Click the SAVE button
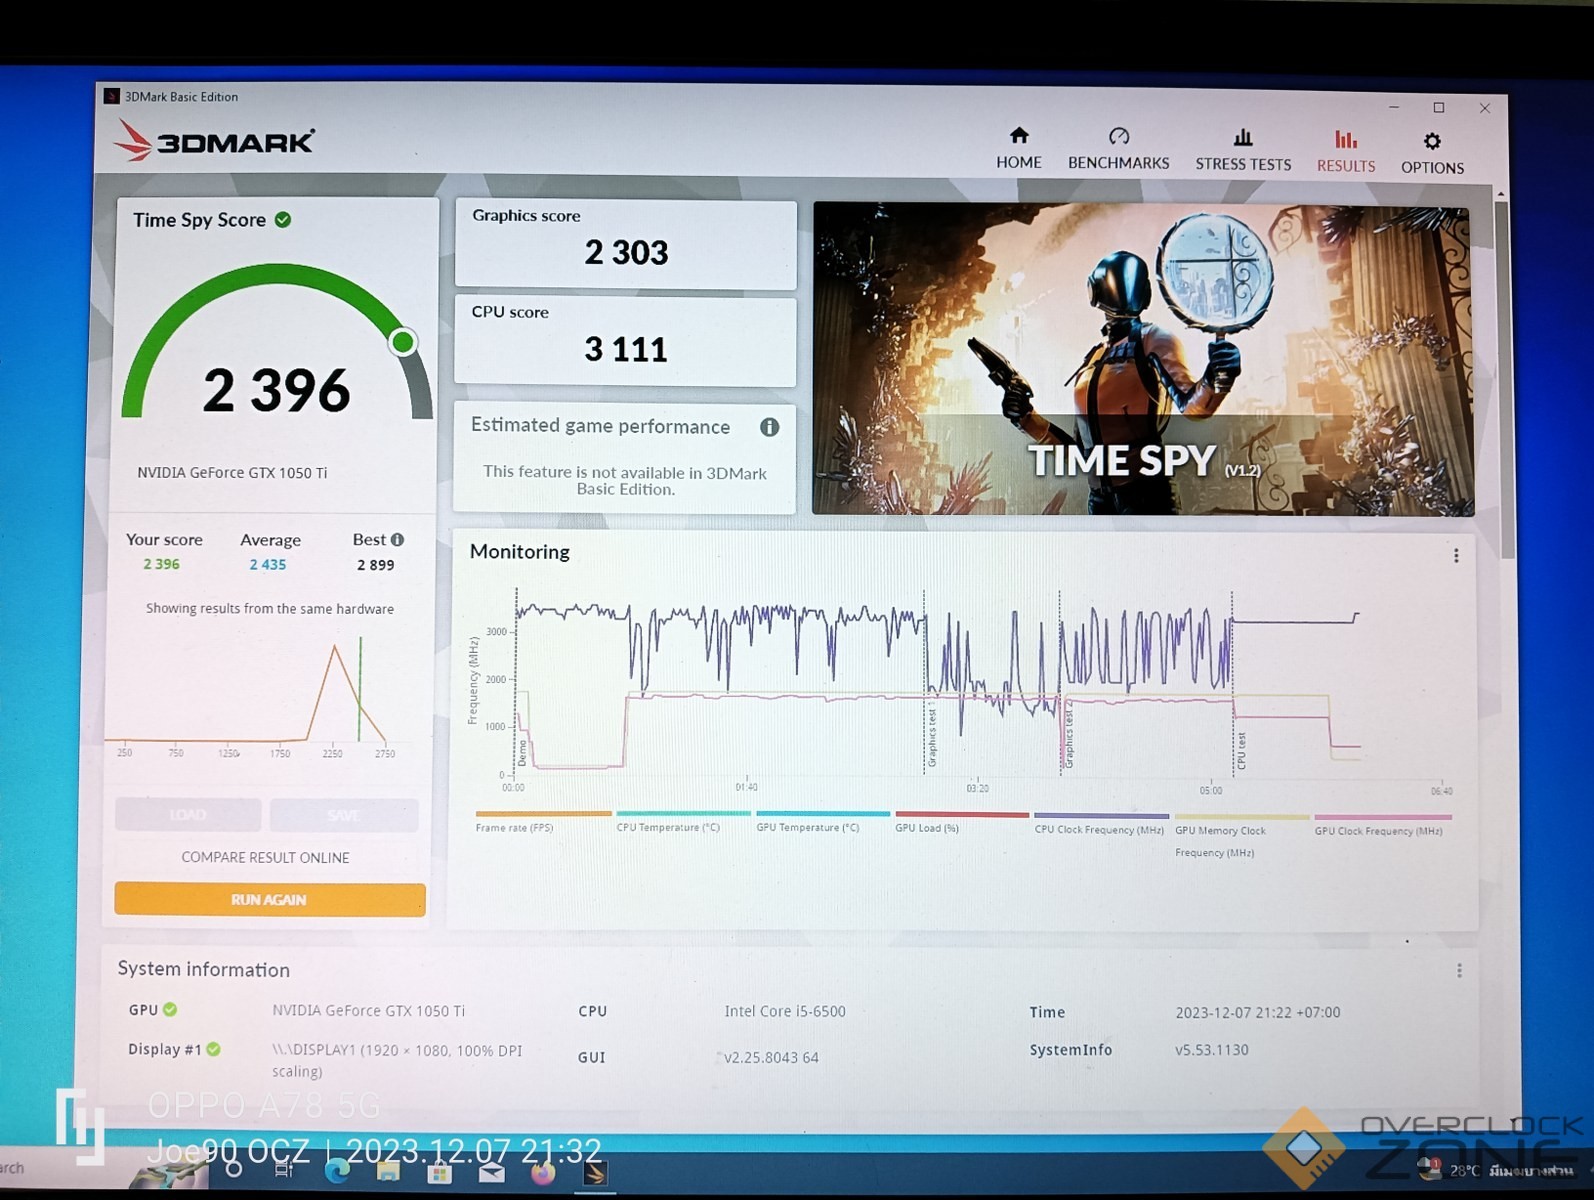Image resolution: width=1594 pixels, height=1200 pixels. click(344, 816)
